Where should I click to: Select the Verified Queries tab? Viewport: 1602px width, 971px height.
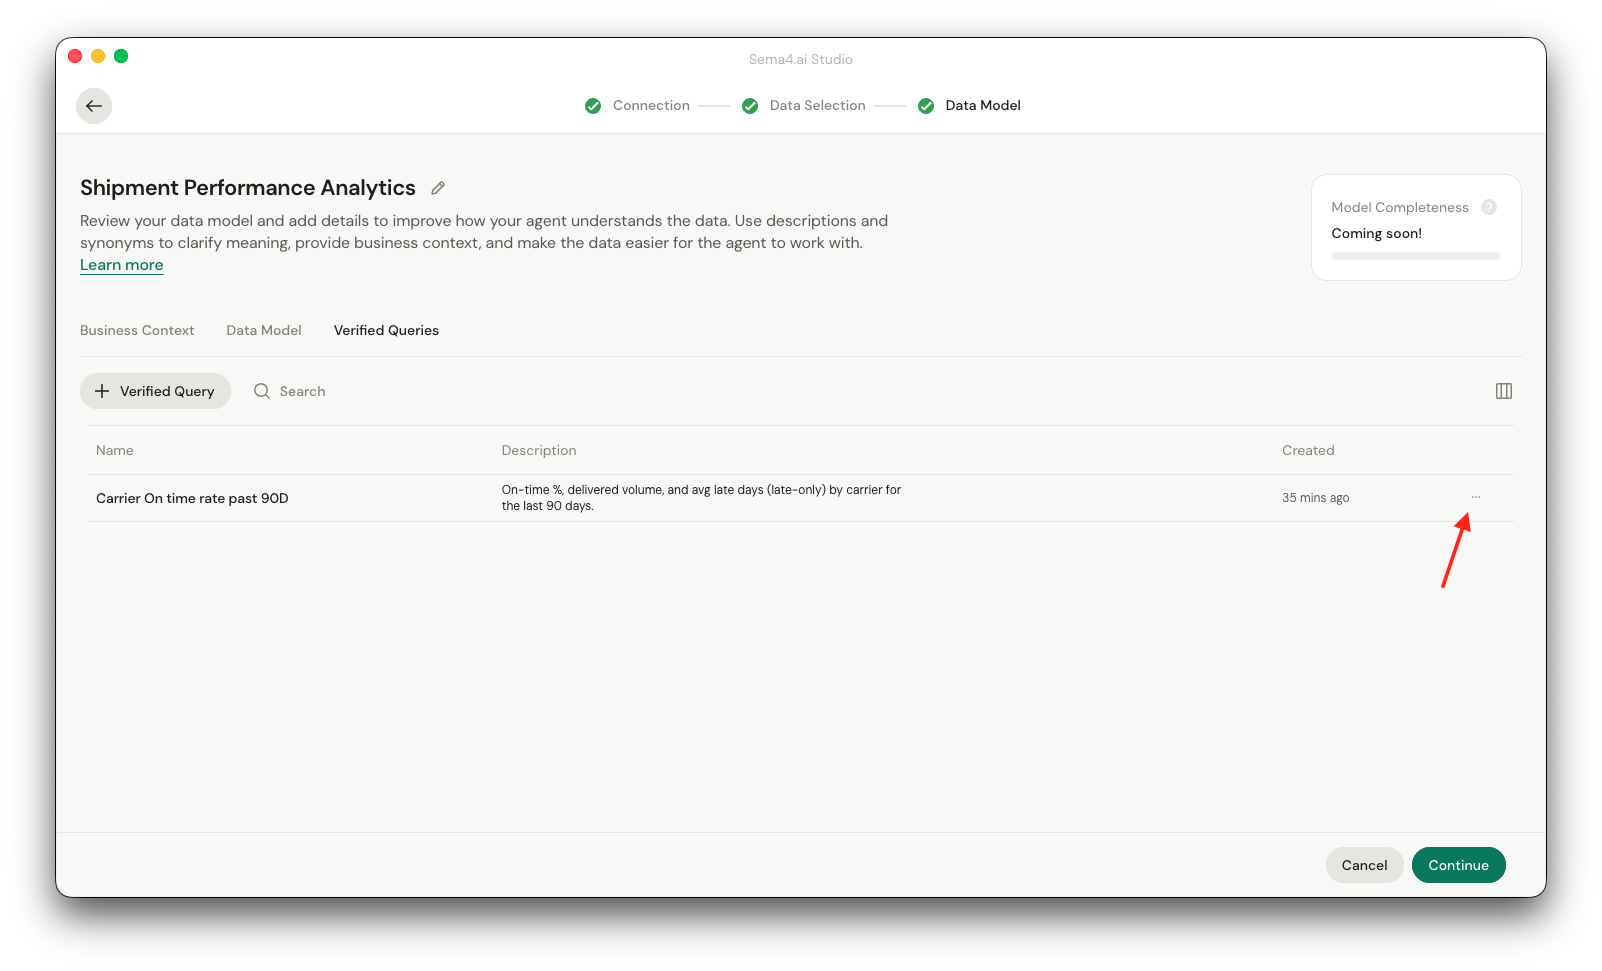point(386,330)
